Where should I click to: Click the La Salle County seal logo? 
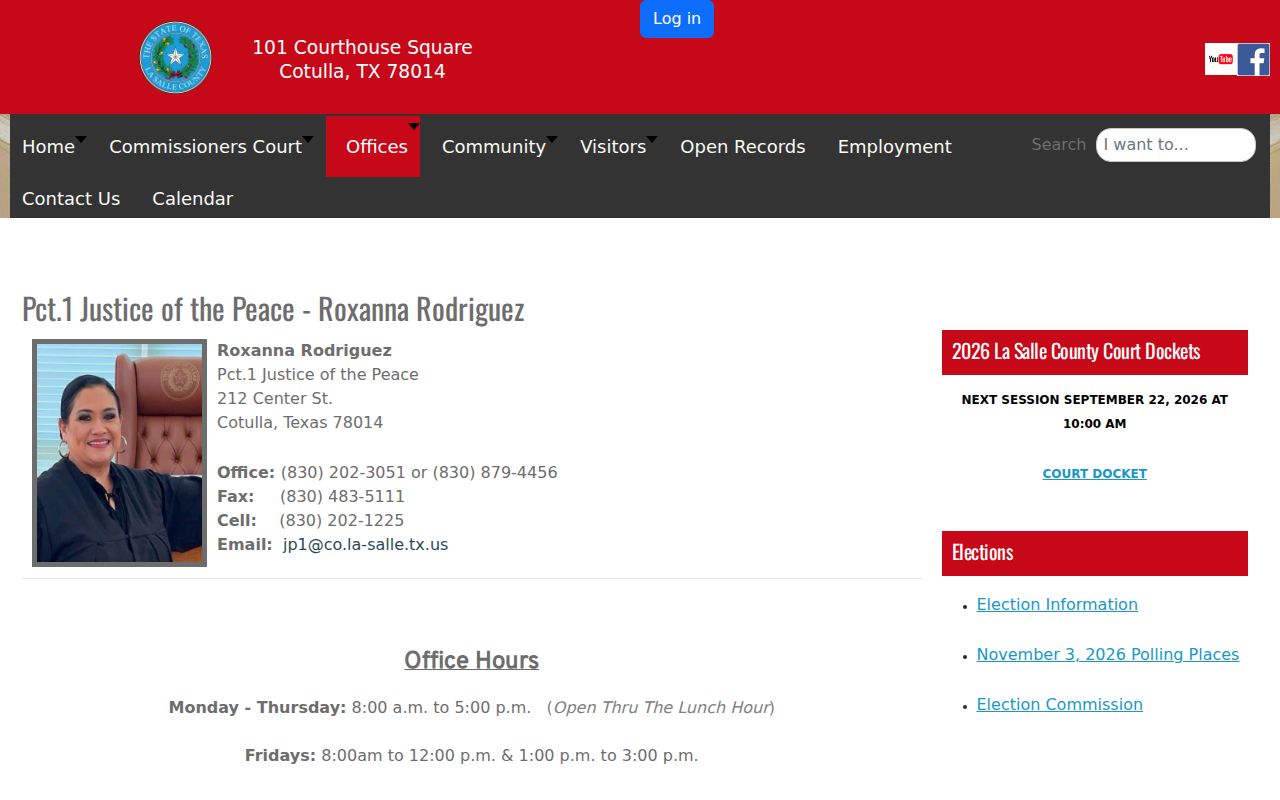175,58
